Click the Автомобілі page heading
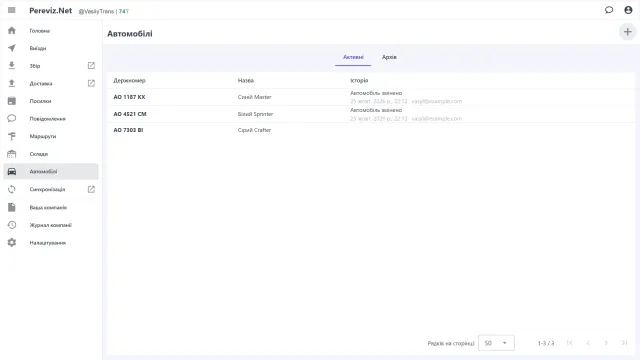This screenshot has width=640, height=360. [130, 34]
